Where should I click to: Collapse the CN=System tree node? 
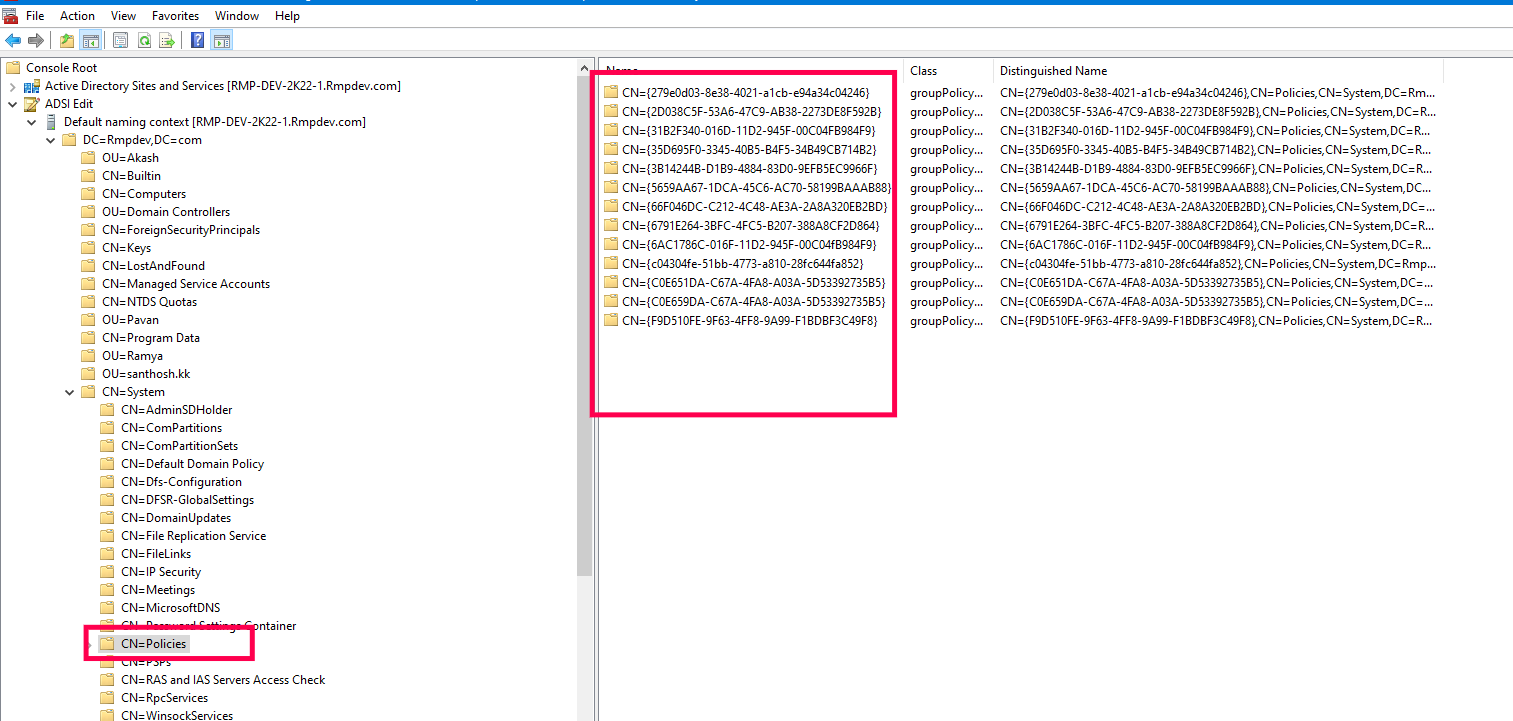[69, 391]
